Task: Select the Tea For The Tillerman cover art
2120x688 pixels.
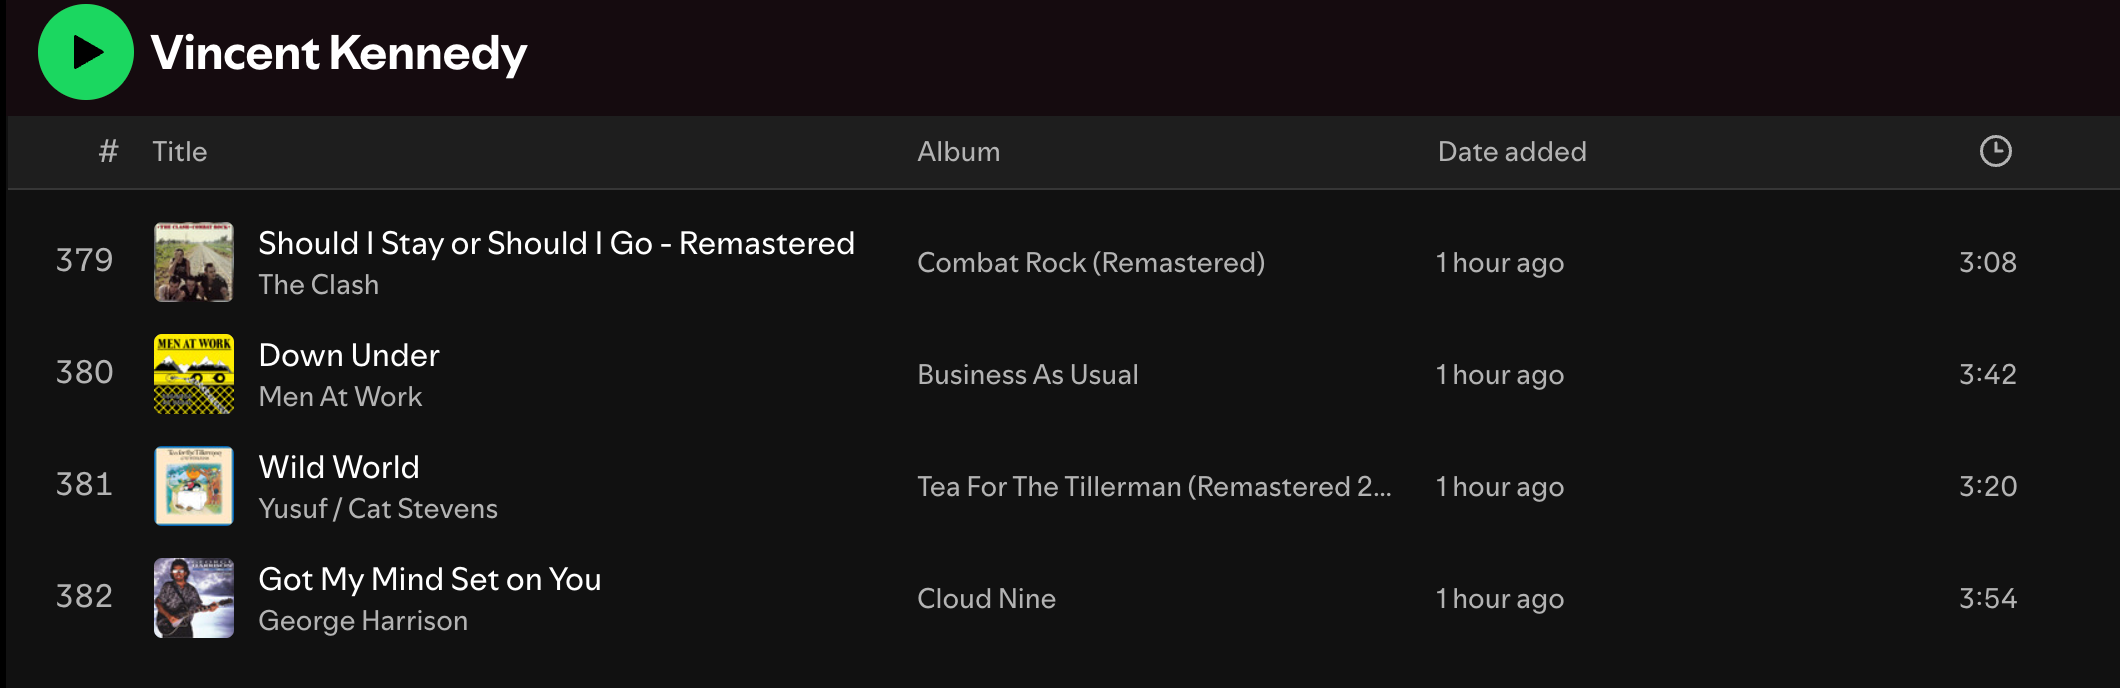Action: (x=194, y=486)
